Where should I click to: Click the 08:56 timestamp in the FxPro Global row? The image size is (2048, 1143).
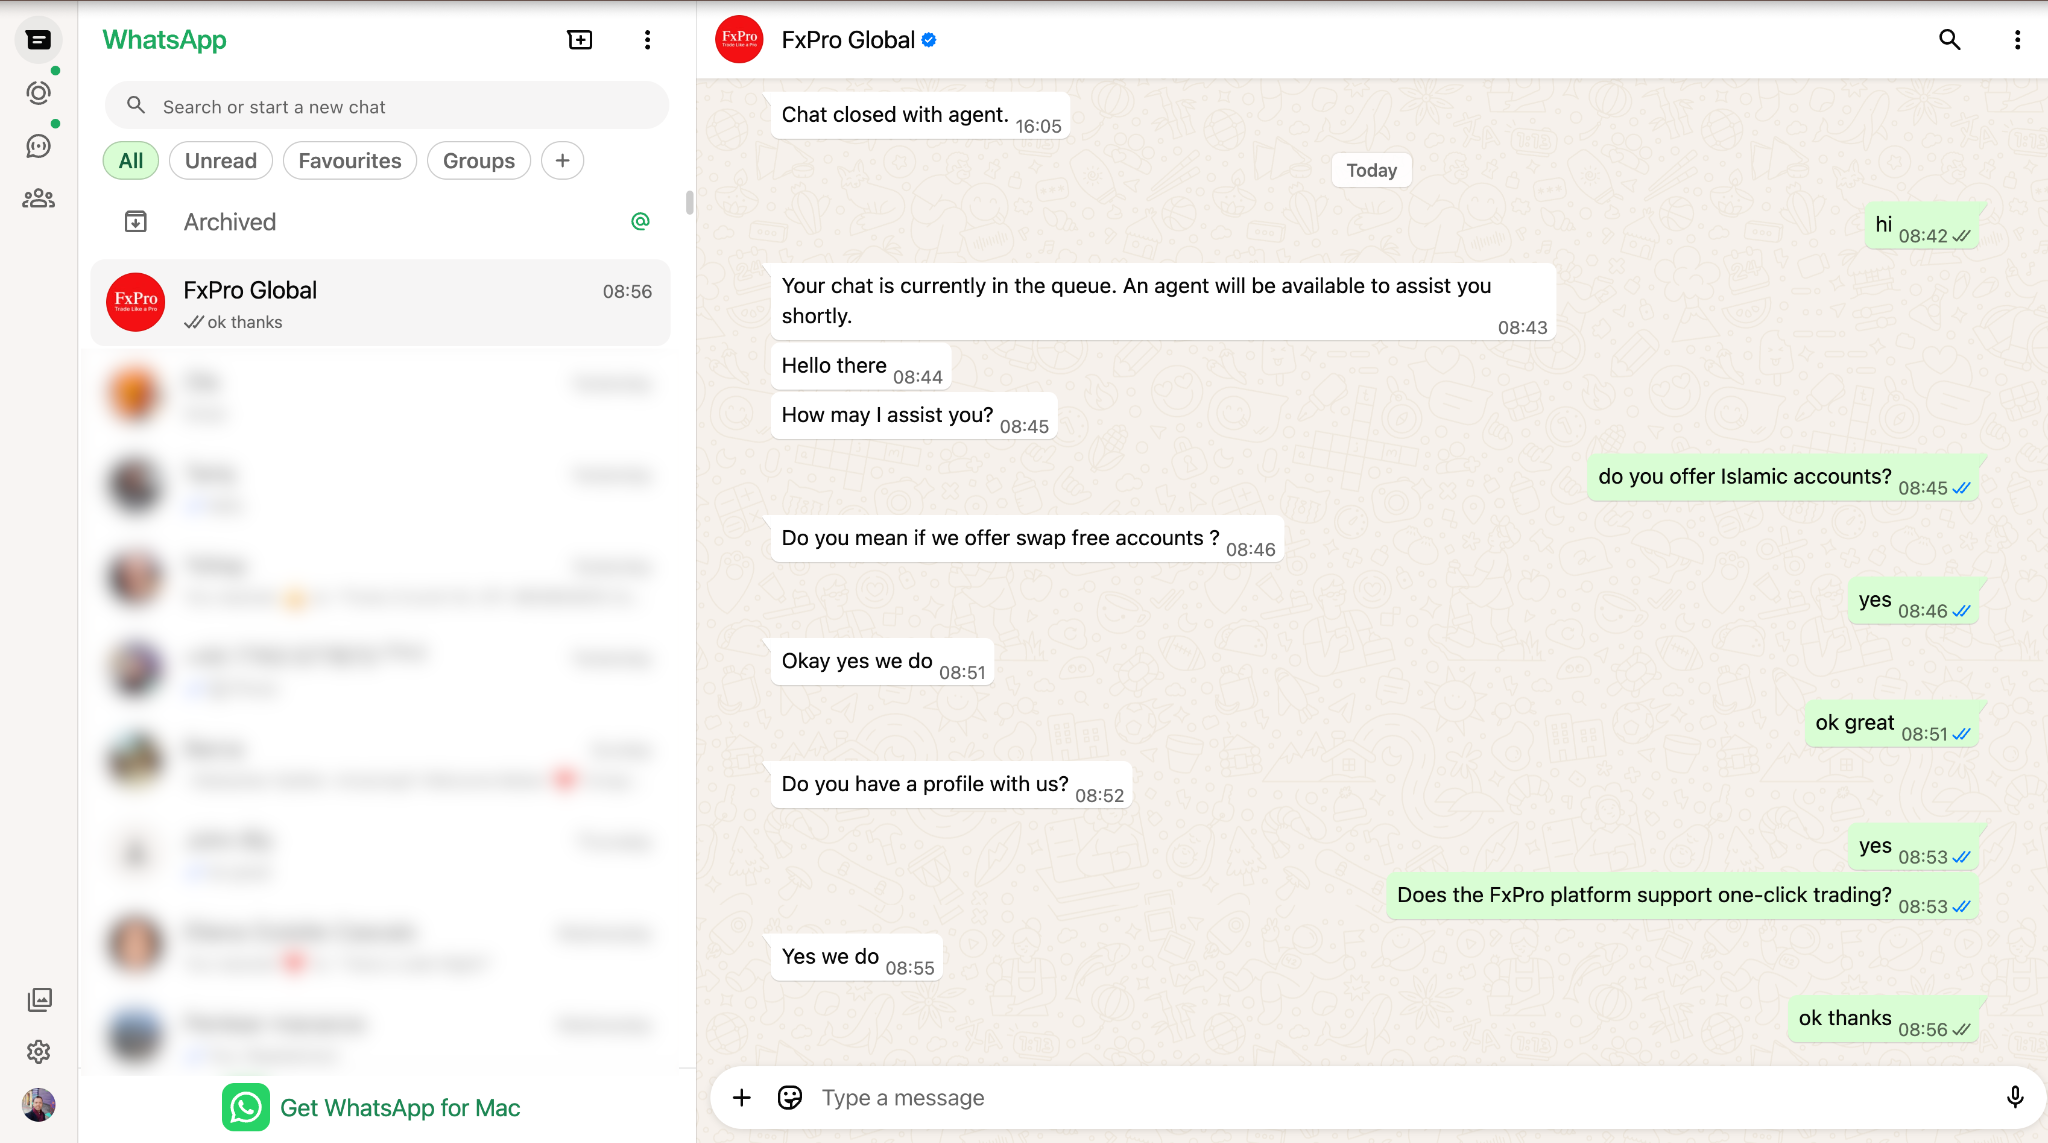627,291
